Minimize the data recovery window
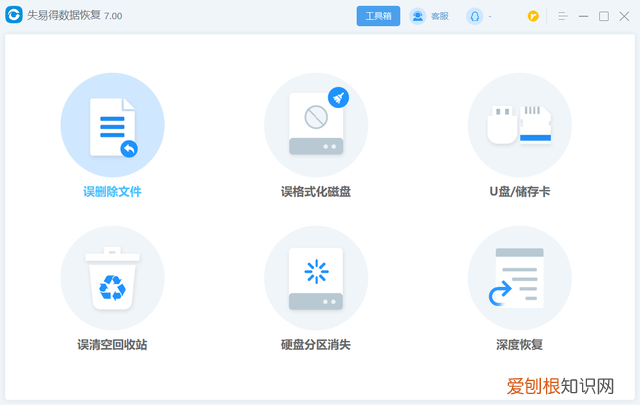Viewport: 640px width, 405px height. pos(584,16)
